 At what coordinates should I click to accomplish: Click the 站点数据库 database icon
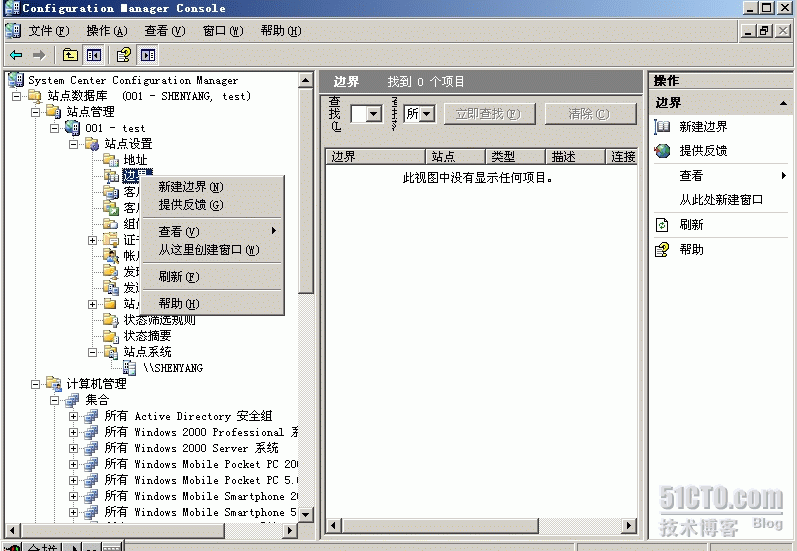click(x=35, y=96)
